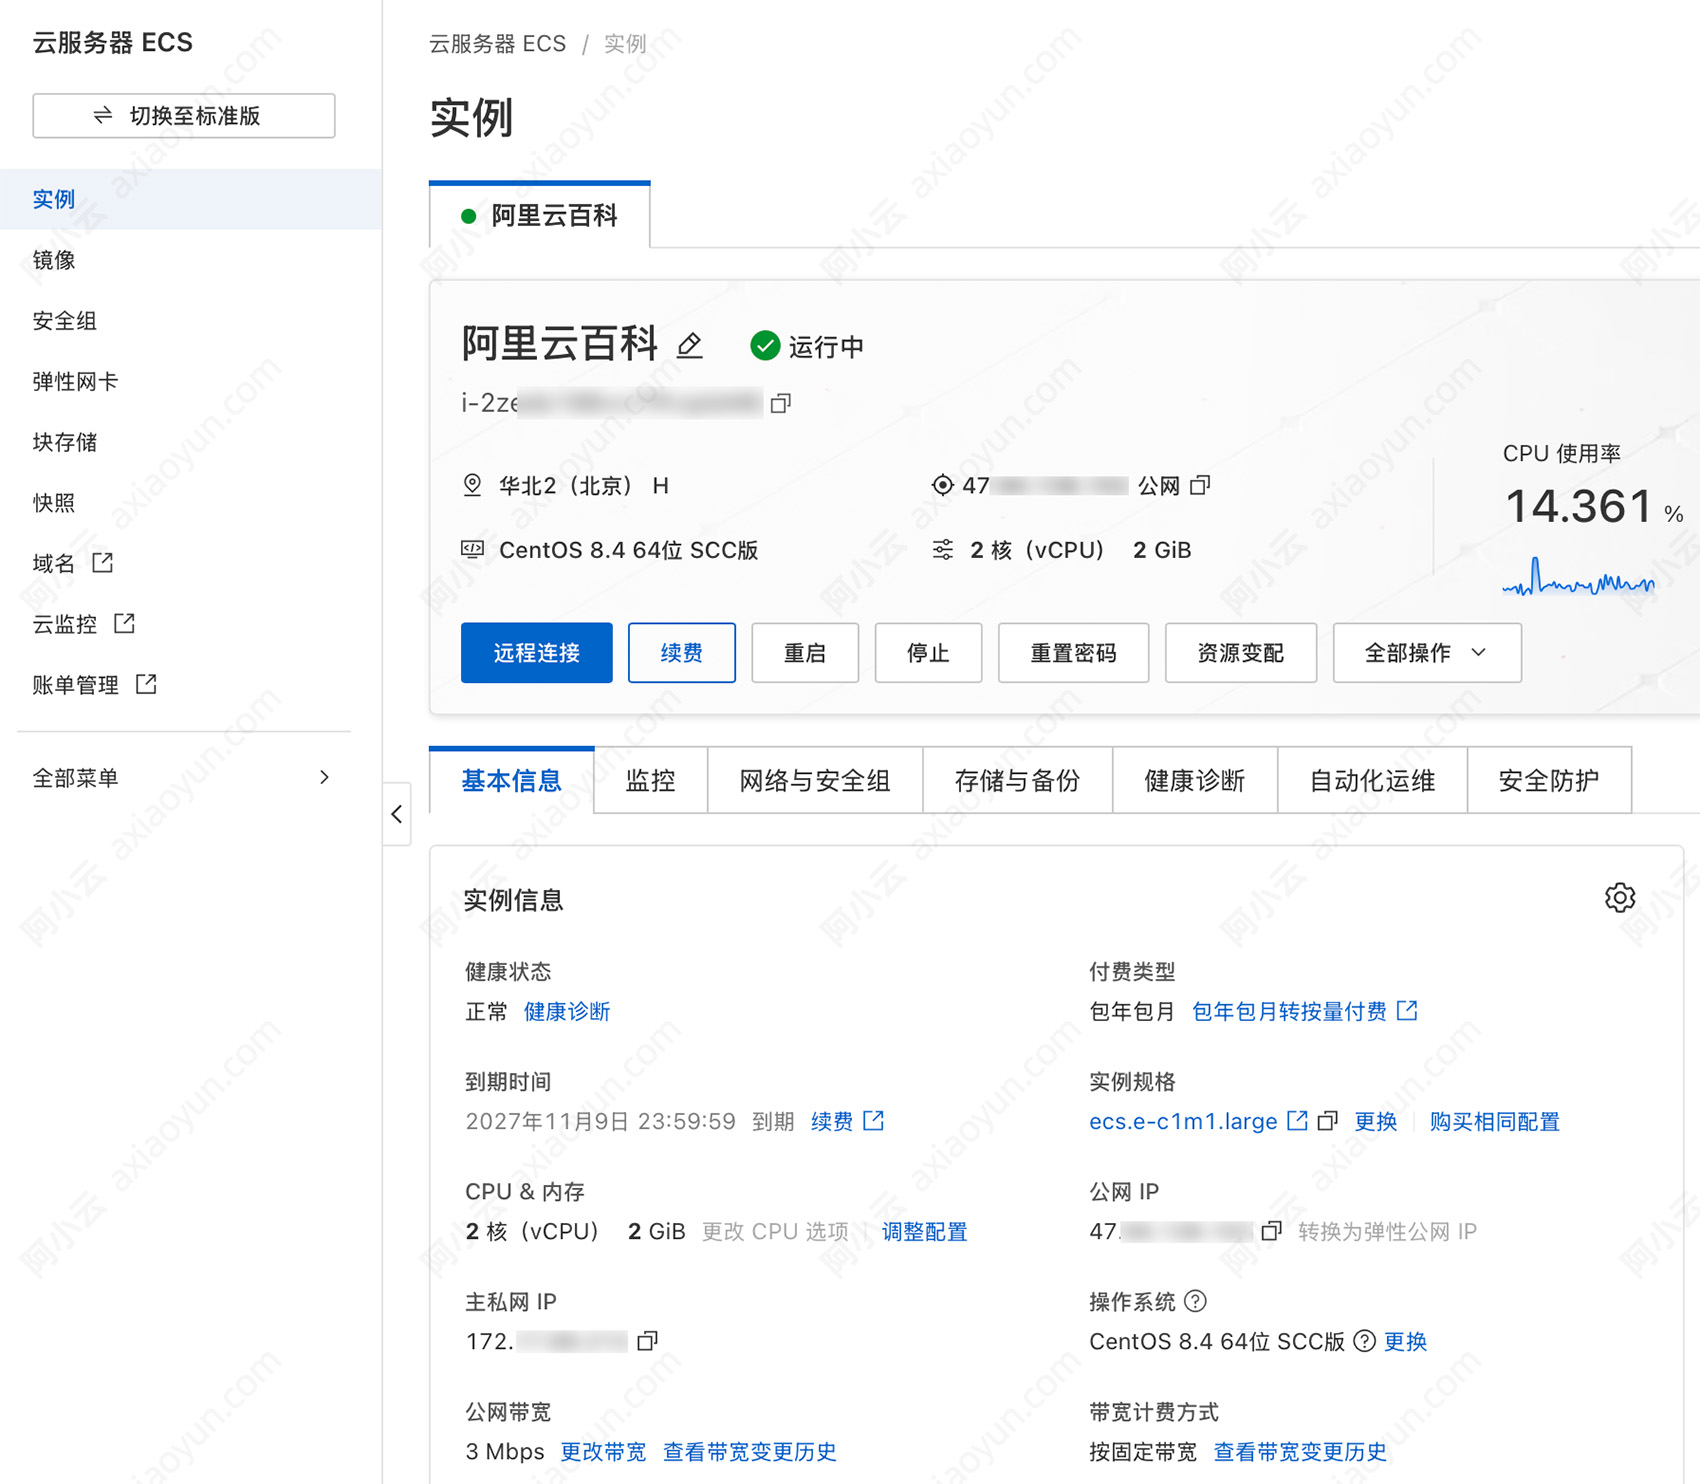Viewport: 1700px width, 1484px height.
Task: Select the 阿里云百科 instance tab
Action: point(540,216)
